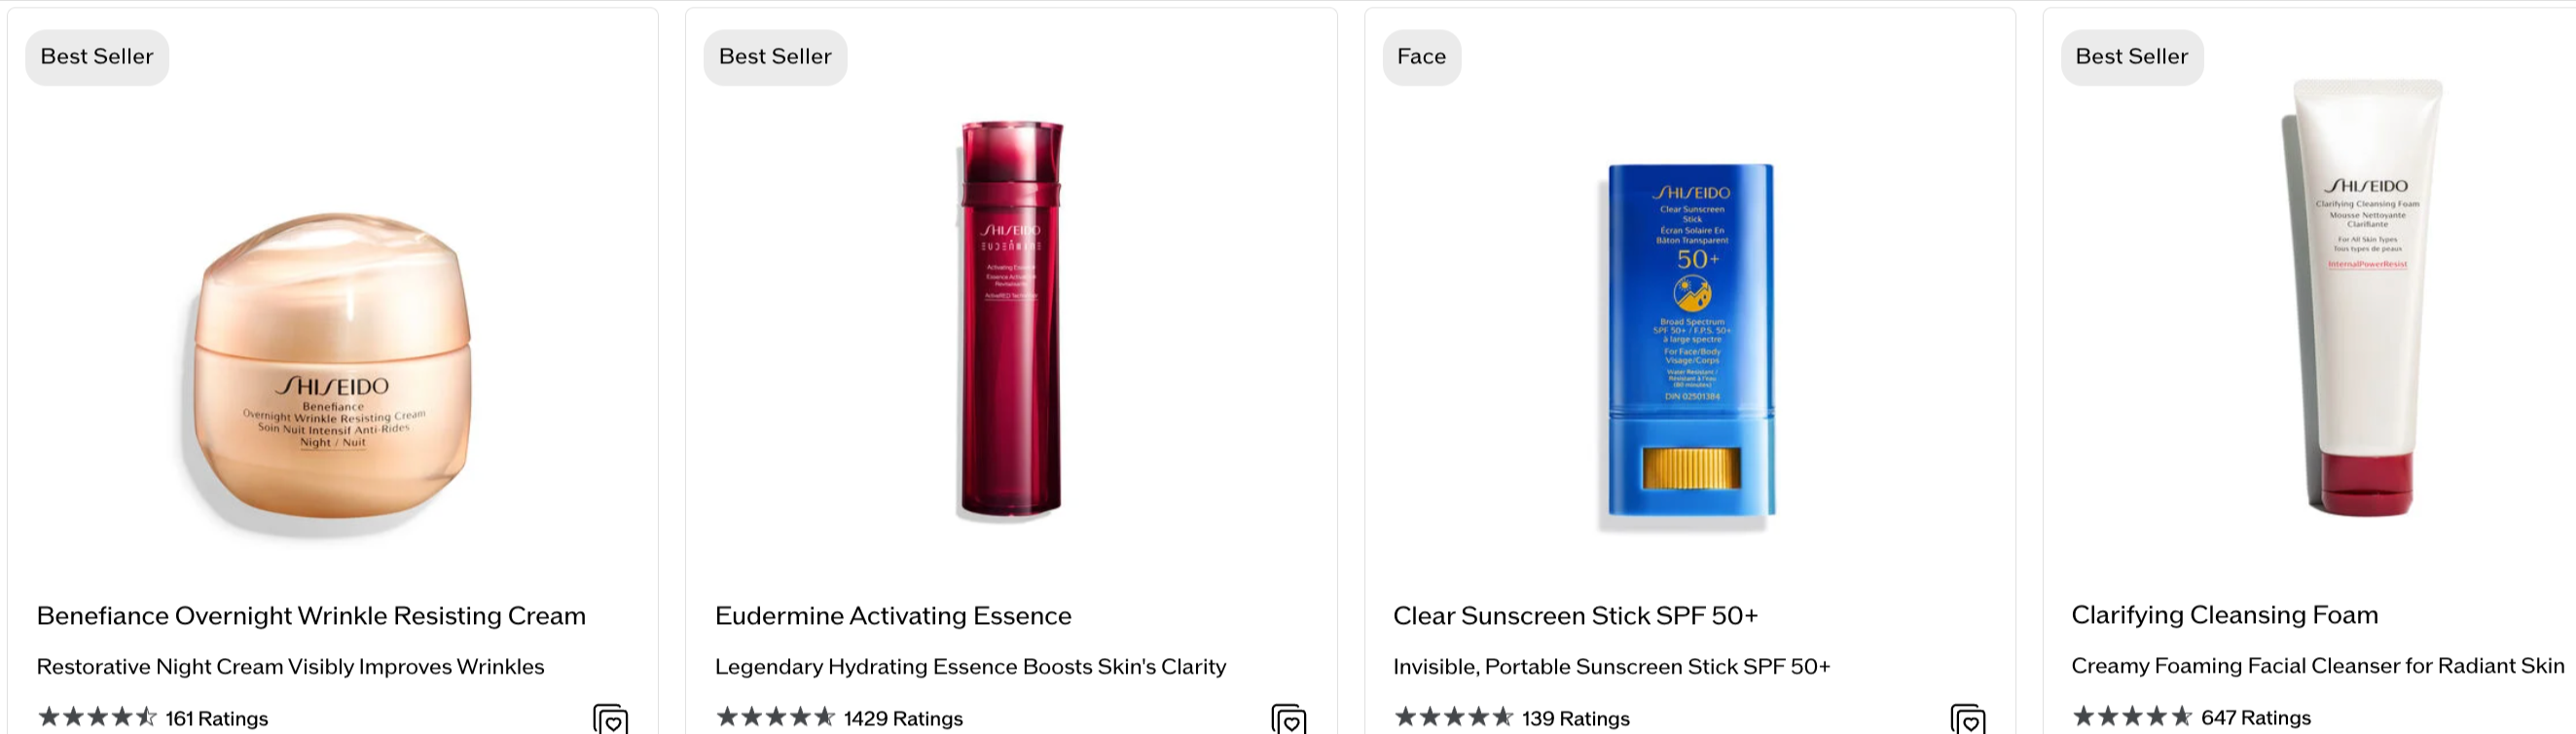Open the 139 Ratings star rating
This screenshot has height=734, width=2576.
tap(1511, 718)
